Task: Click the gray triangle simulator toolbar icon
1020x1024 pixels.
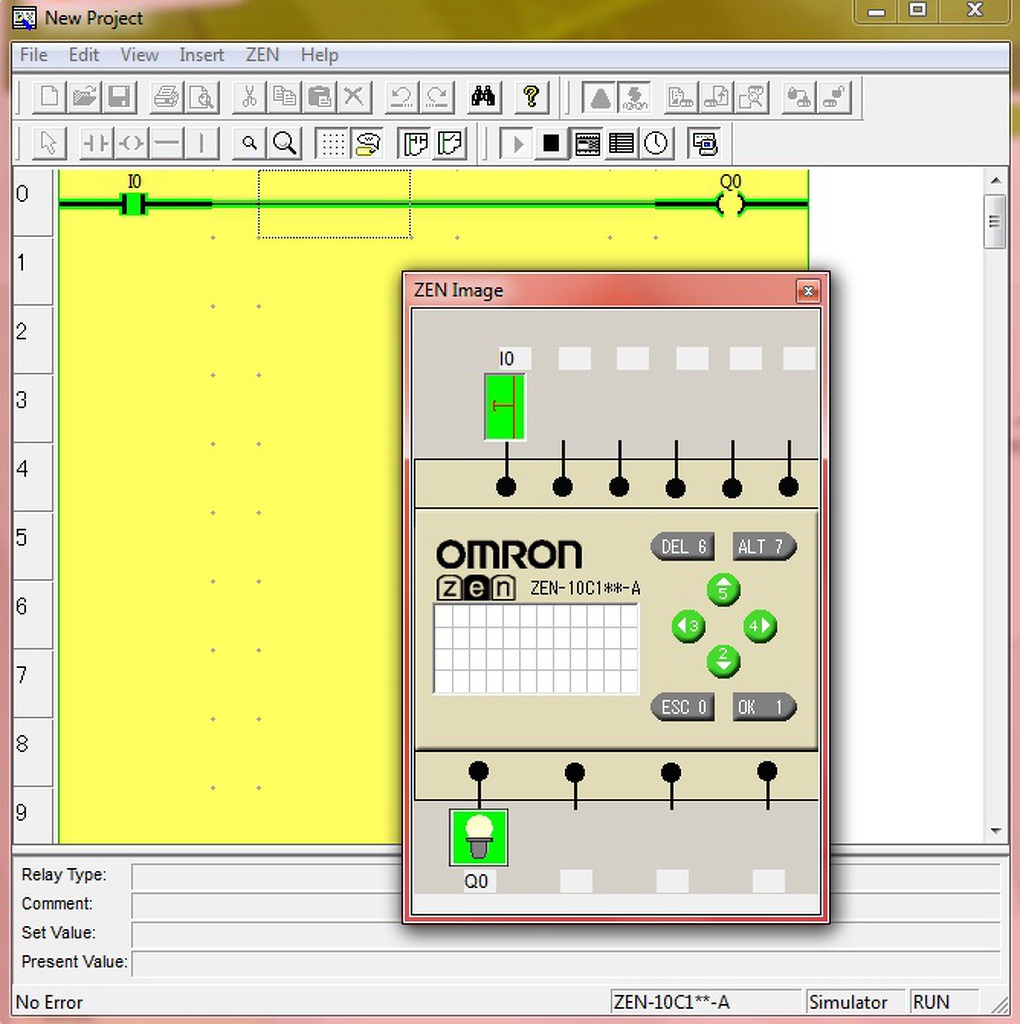Action: 599,98
